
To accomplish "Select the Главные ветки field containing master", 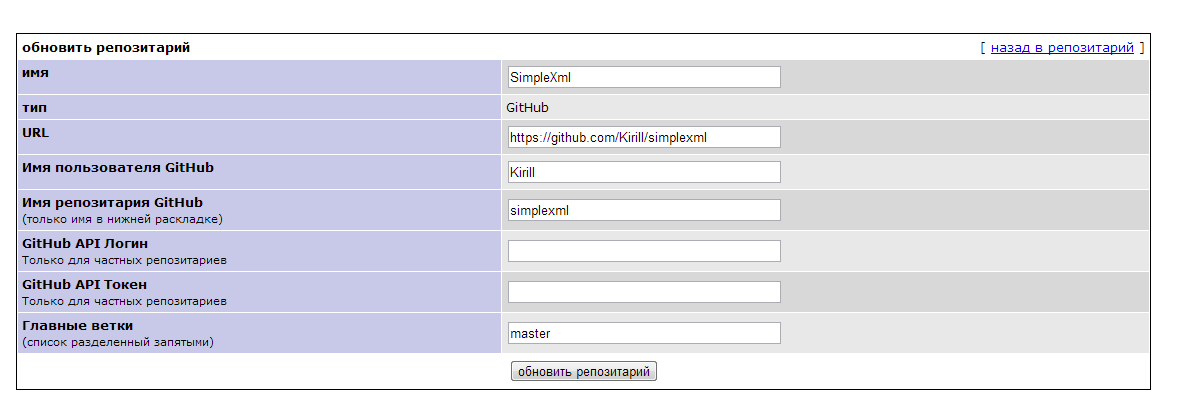I will [643, 333].
